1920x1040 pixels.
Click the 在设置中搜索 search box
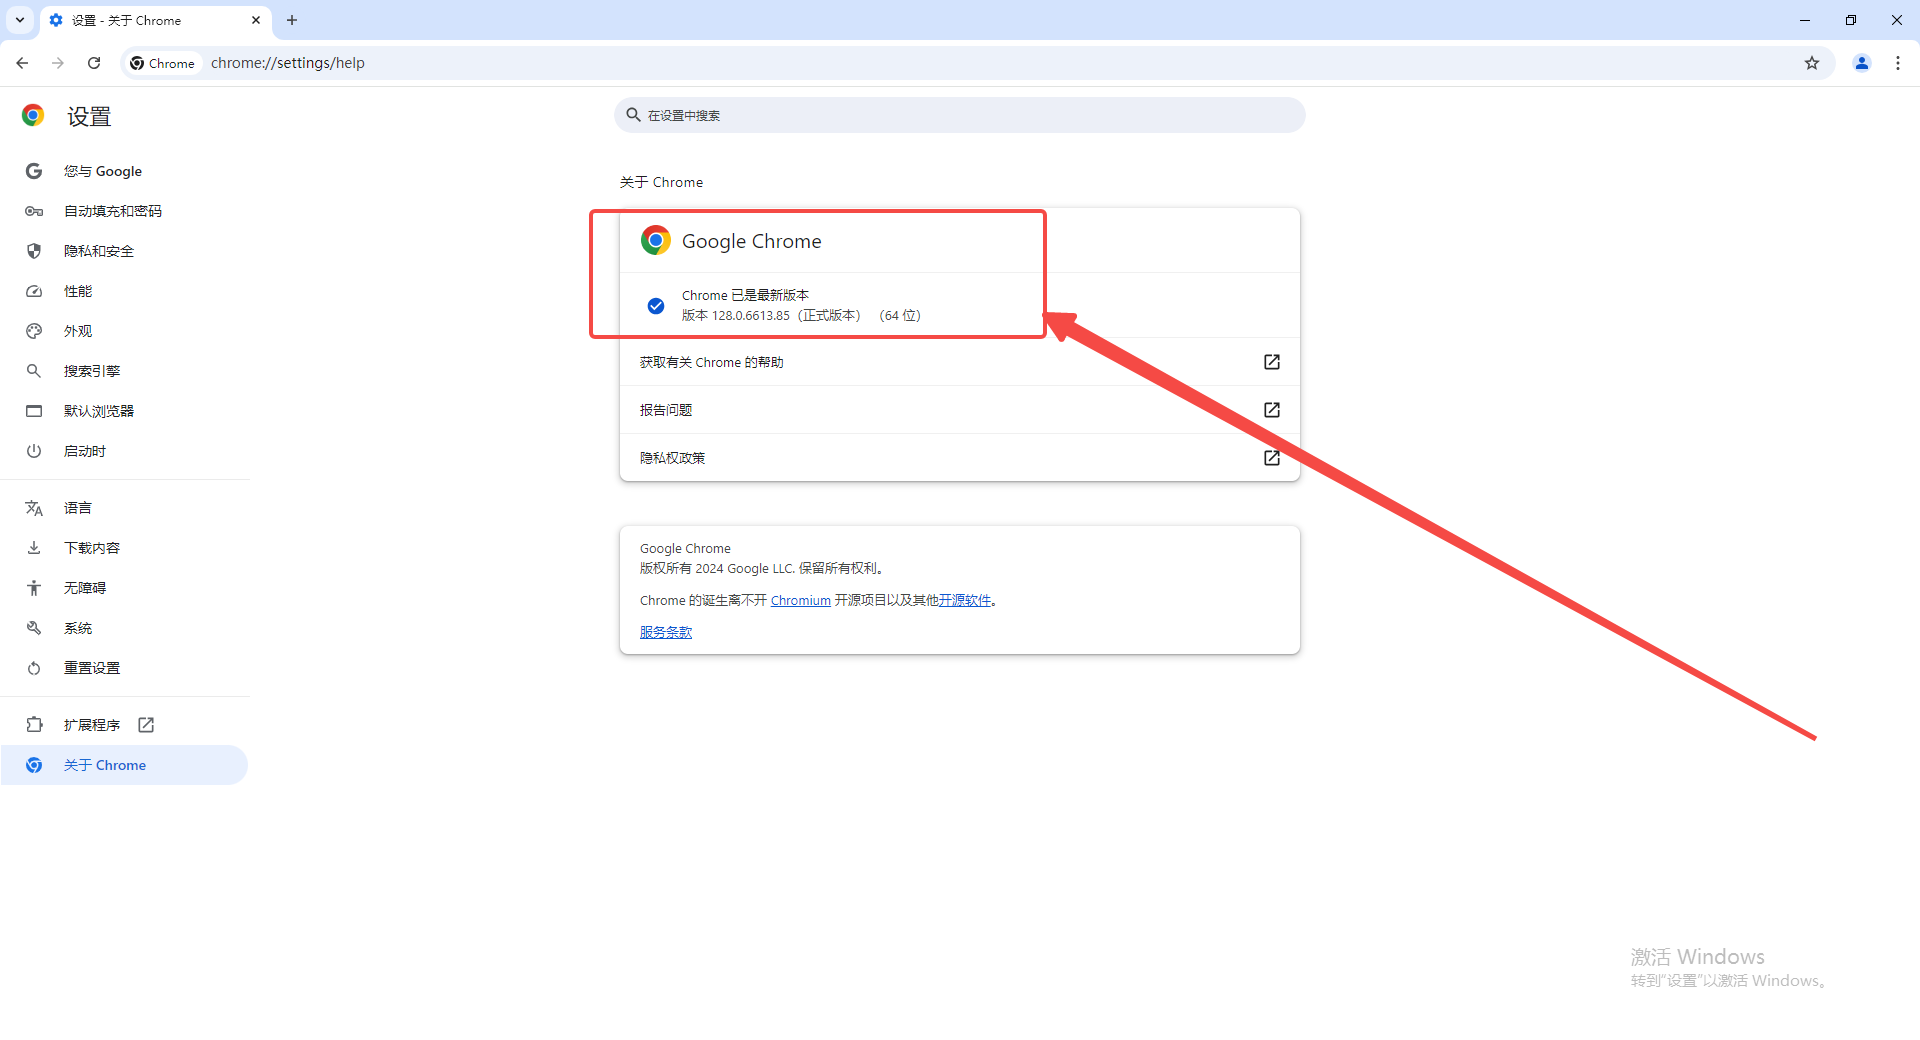(960, 115)
